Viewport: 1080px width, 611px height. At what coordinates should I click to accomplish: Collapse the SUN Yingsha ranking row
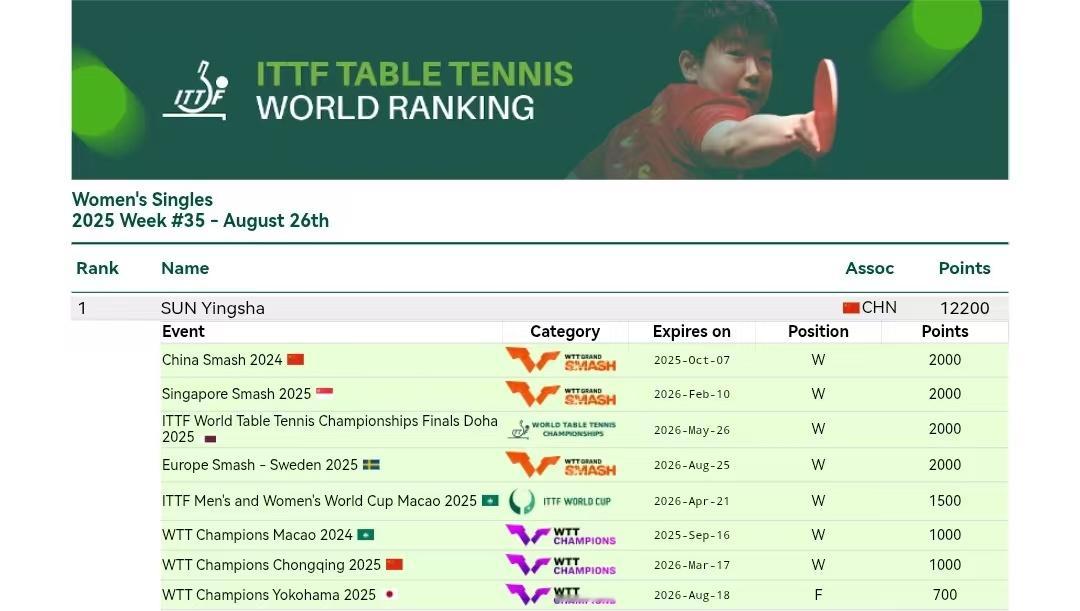(539, 308)
